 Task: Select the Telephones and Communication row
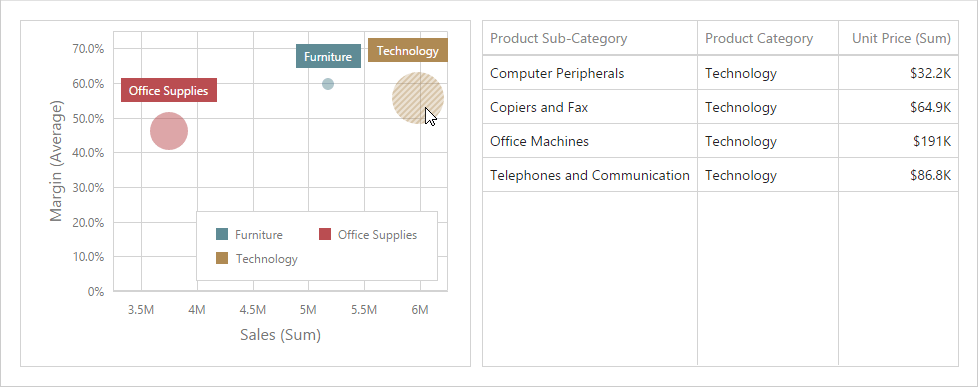coord(720,175)
